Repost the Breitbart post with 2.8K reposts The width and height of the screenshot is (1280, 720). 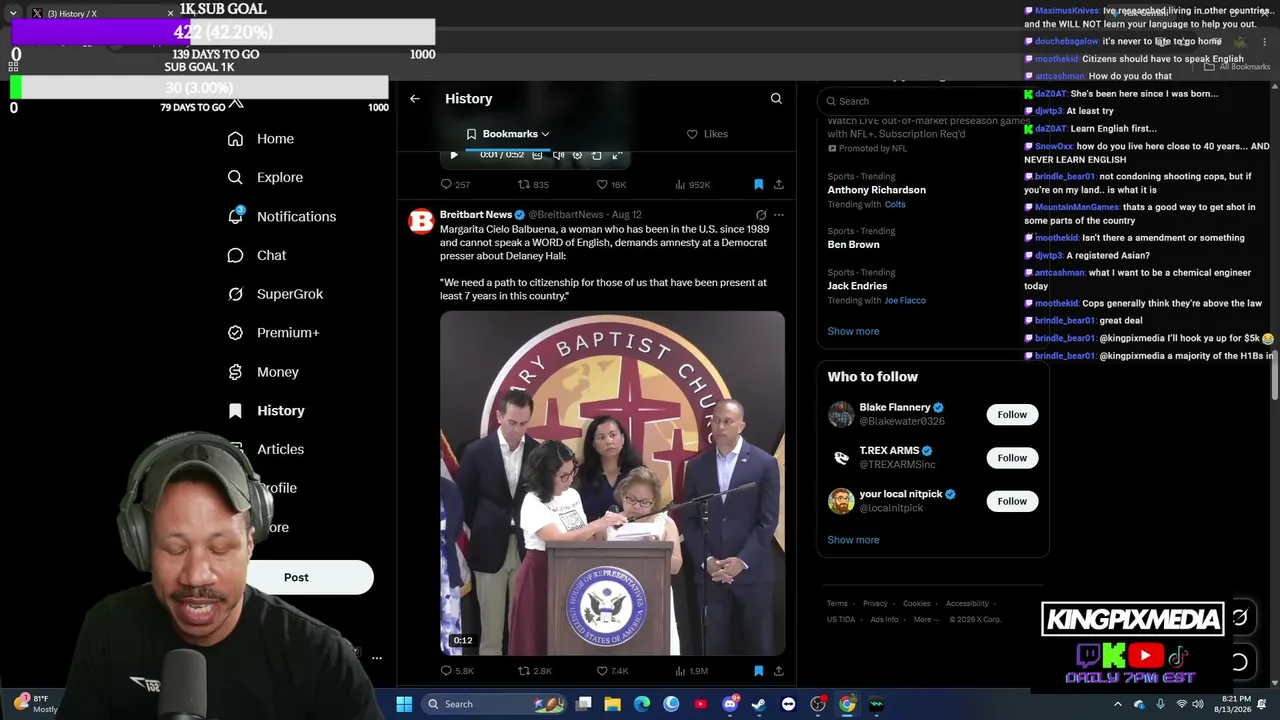pos(534,671)
